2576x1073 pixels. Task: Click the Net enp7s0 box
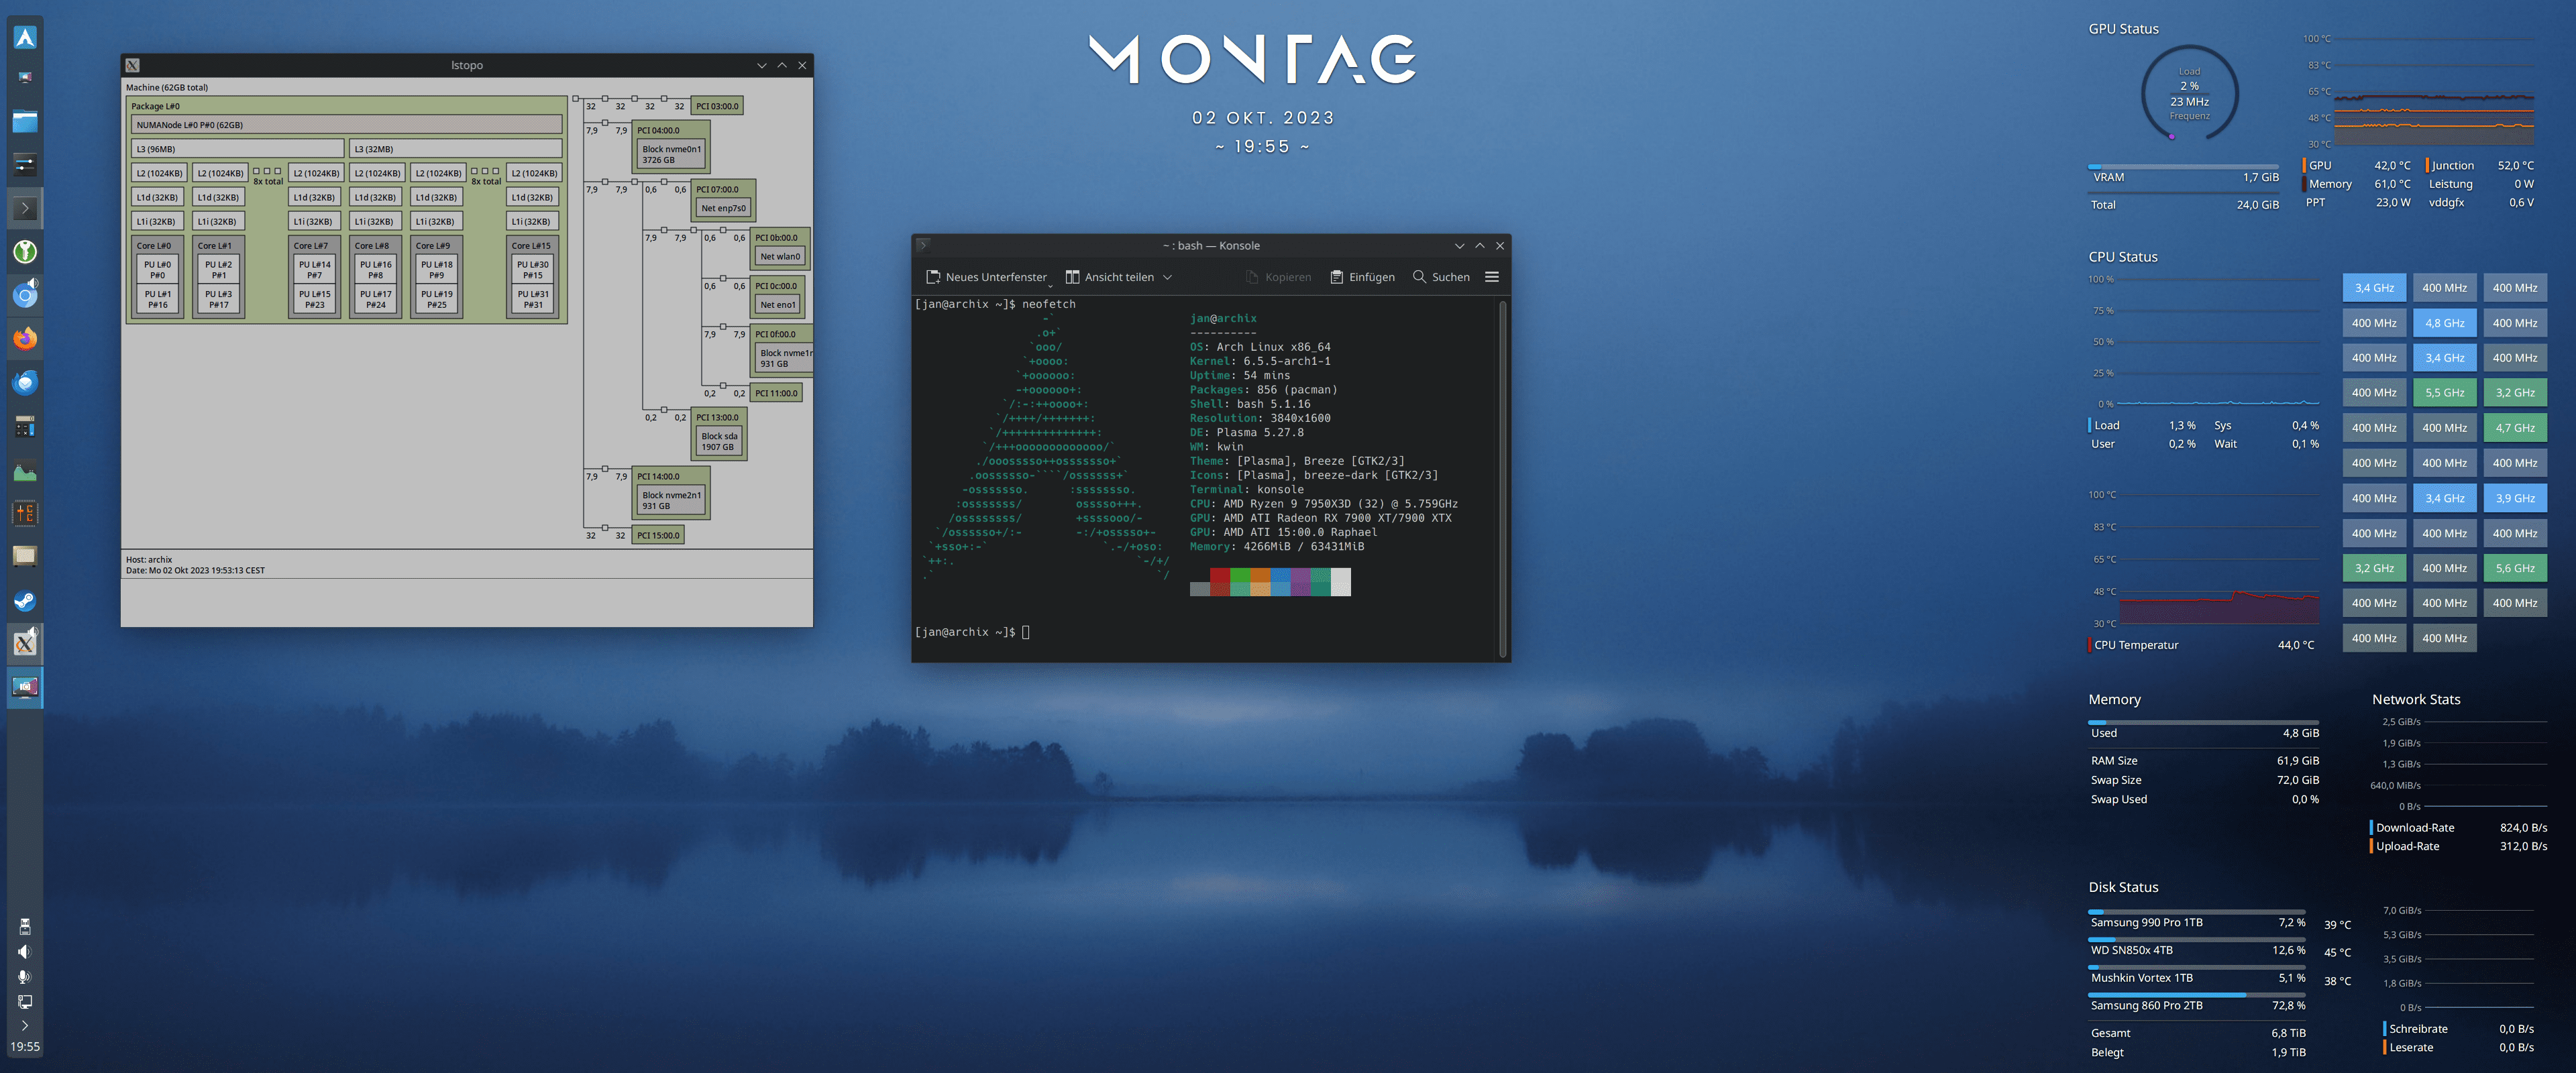(723, 208)
